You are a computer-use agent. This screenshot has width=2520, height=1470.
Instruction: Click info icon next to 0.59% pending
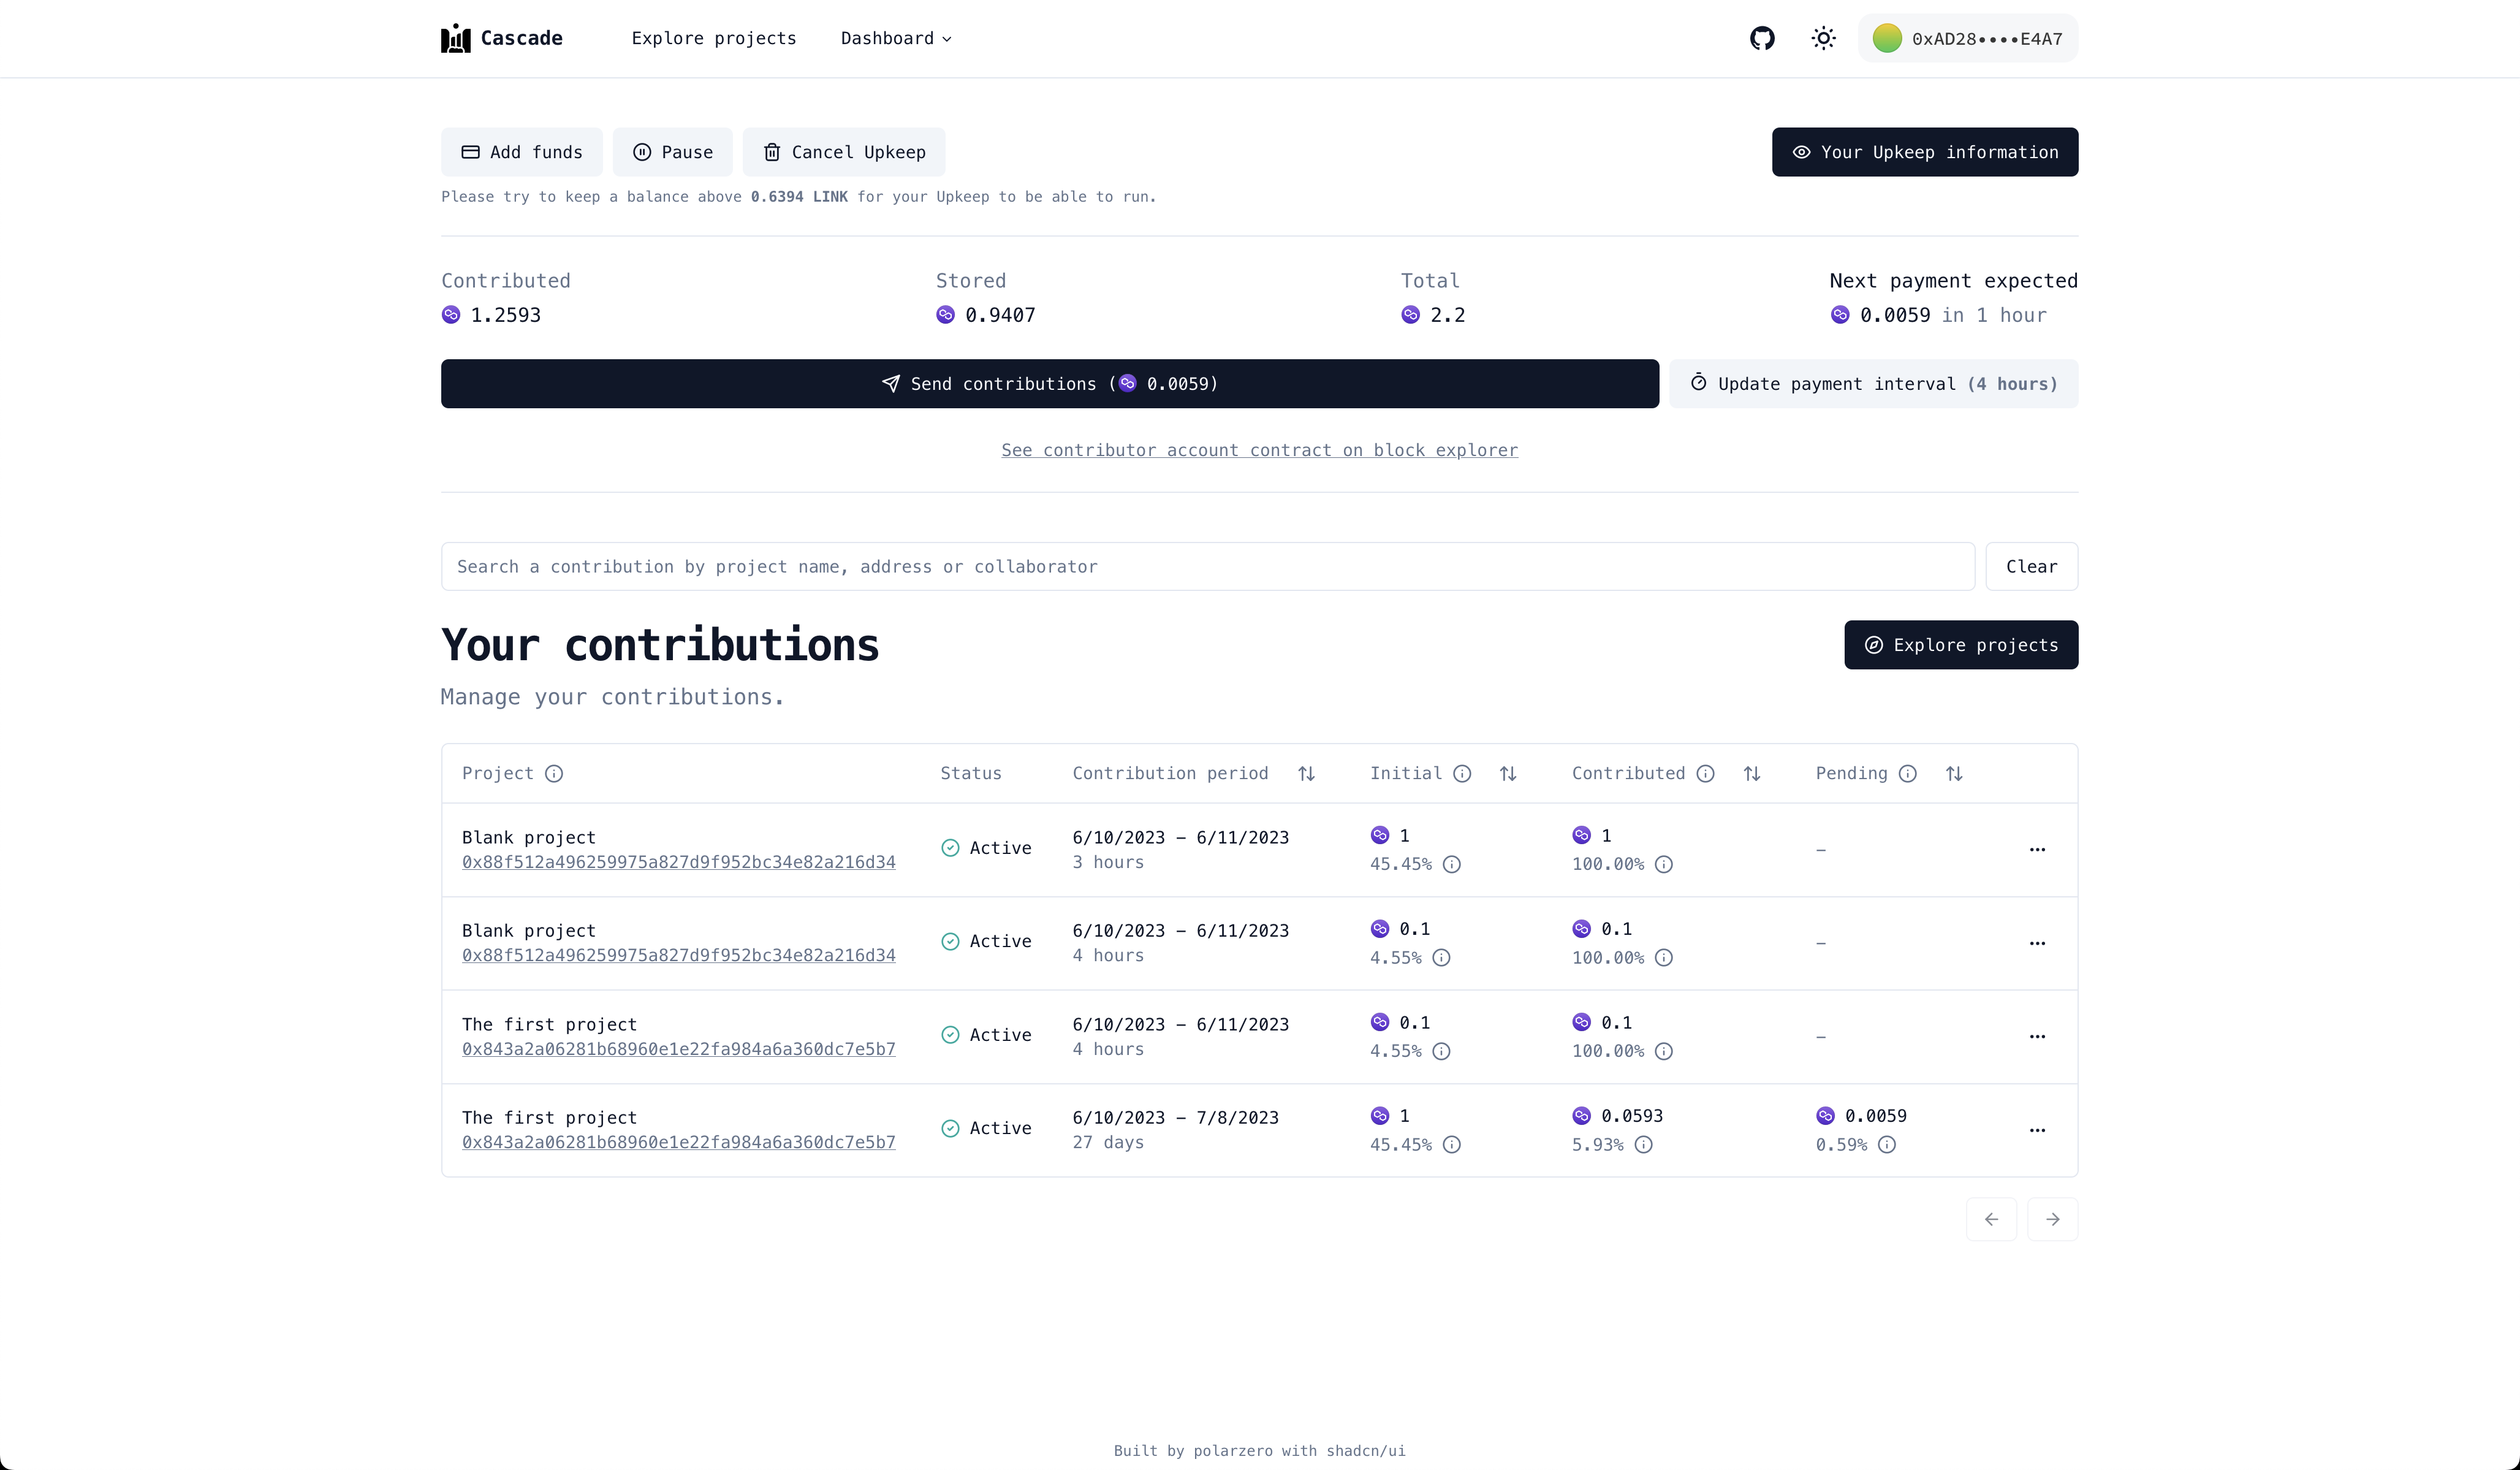(x=1886, y=1145)
